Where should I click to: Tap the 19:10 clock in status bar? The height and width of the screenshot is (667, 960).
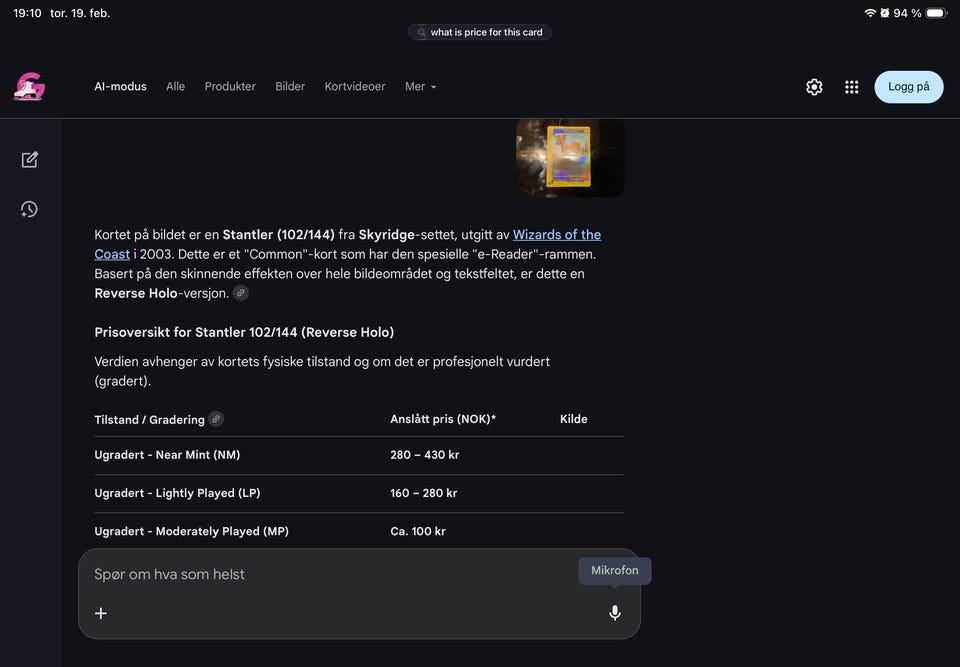[x=27, y=13]
